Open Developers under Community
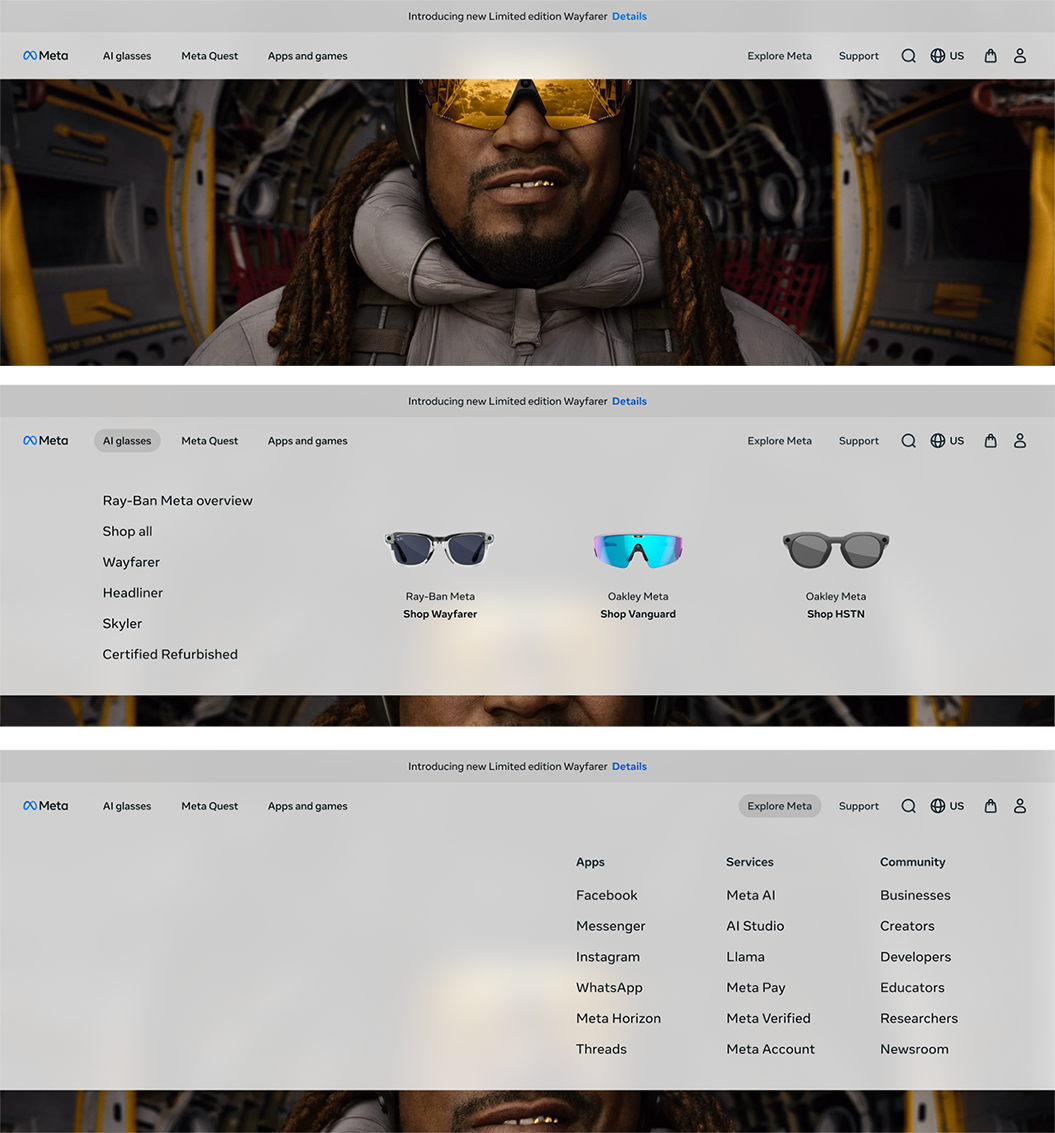Image resolution: width=1055 pixels, height=1133 pixels. (916, 957)
